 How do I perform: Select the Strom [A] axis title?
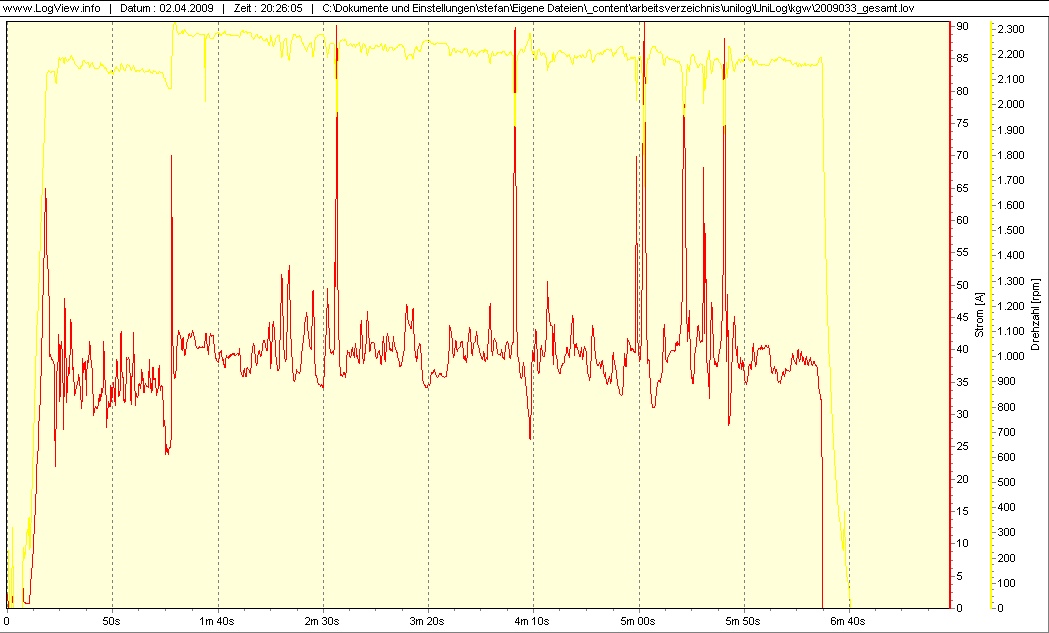[x=980, y=315]
